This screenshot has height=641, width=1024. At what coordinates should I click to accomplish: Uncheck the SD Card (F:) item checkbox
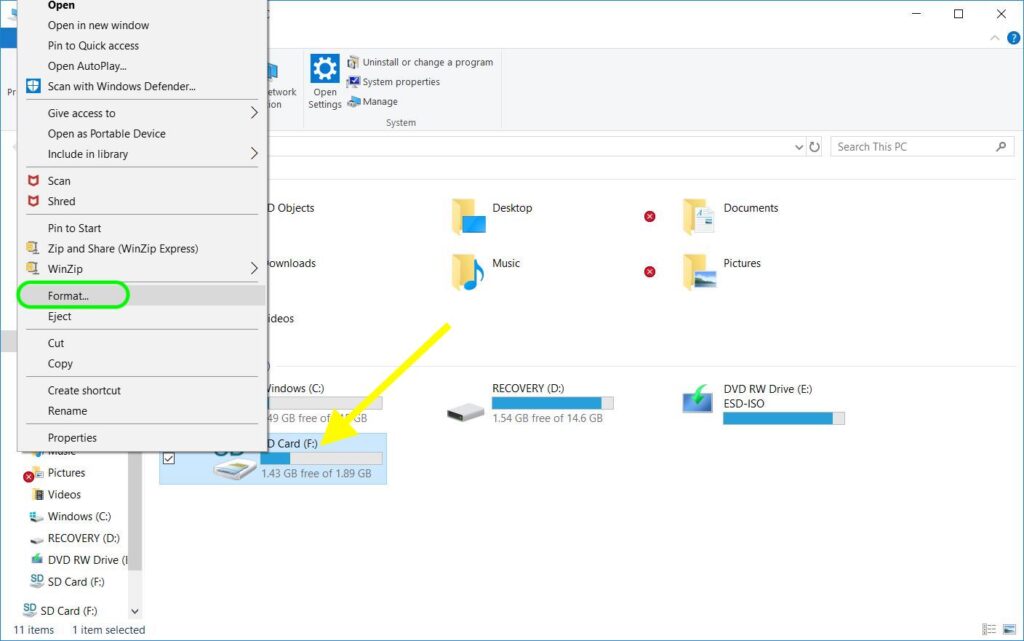coord(169,458)
